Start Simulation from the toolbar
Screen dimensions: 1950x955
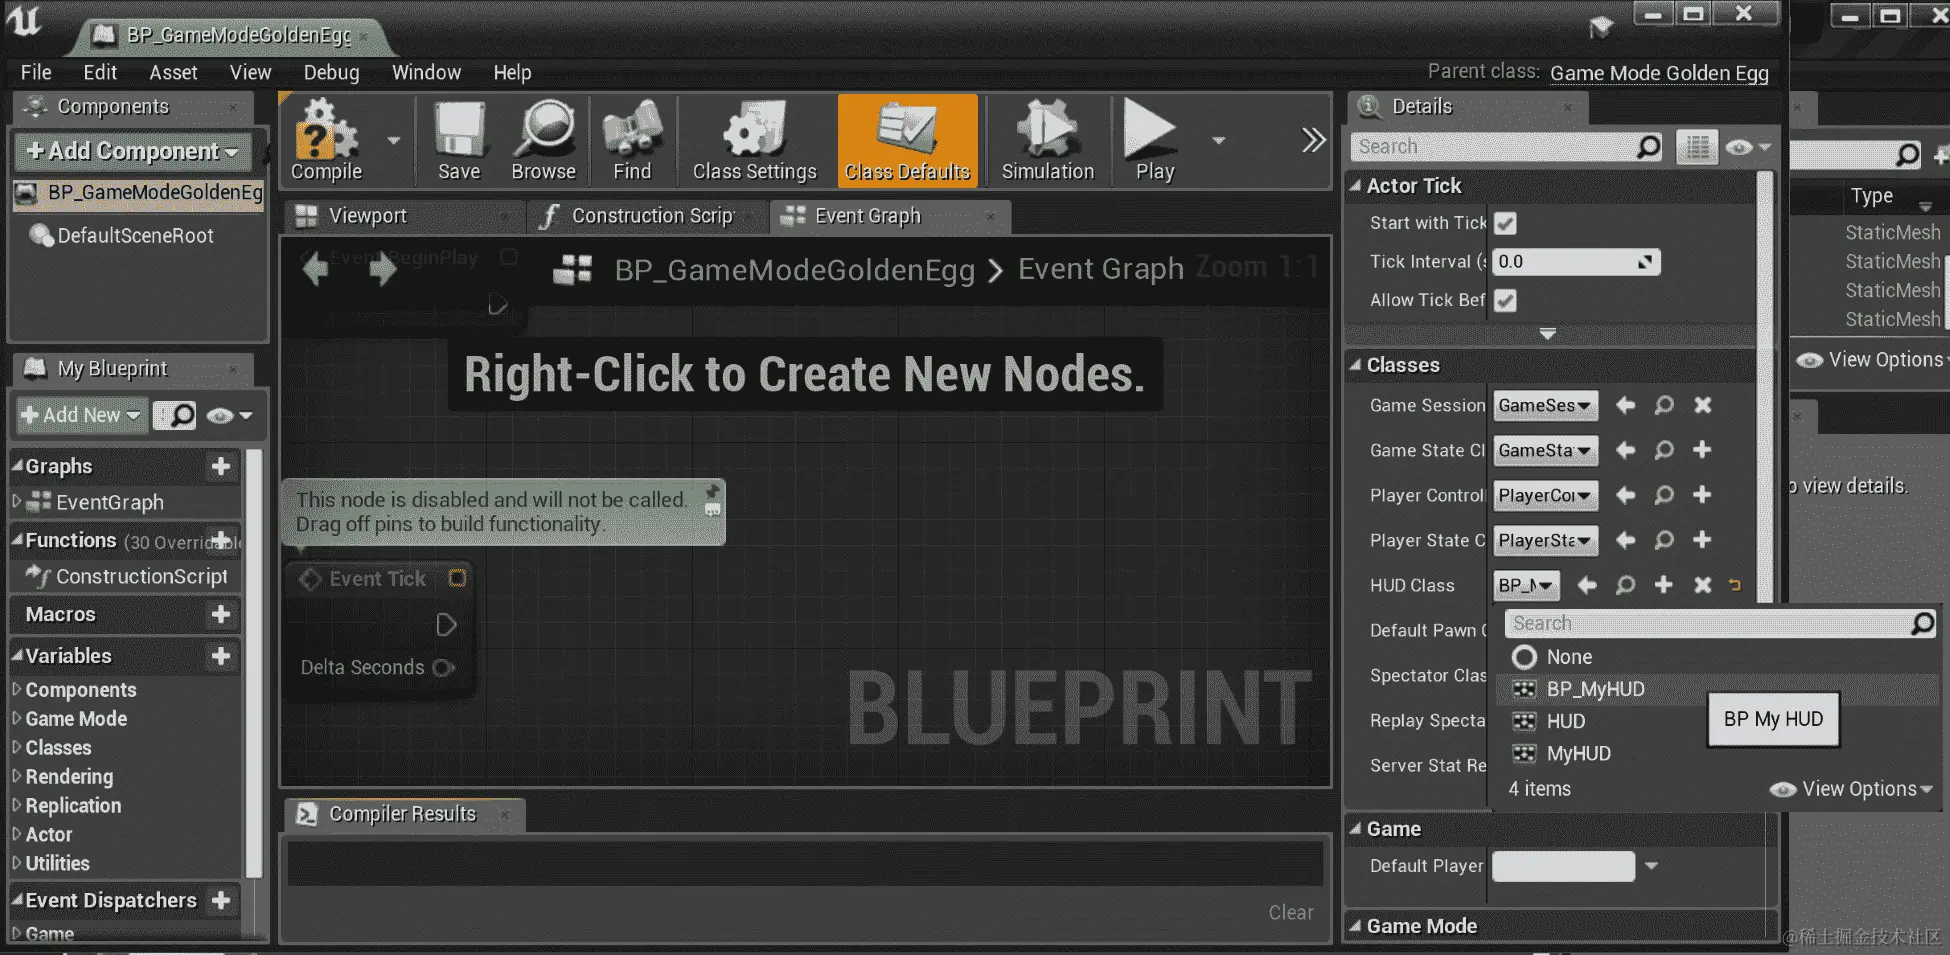pos(1048,141)
